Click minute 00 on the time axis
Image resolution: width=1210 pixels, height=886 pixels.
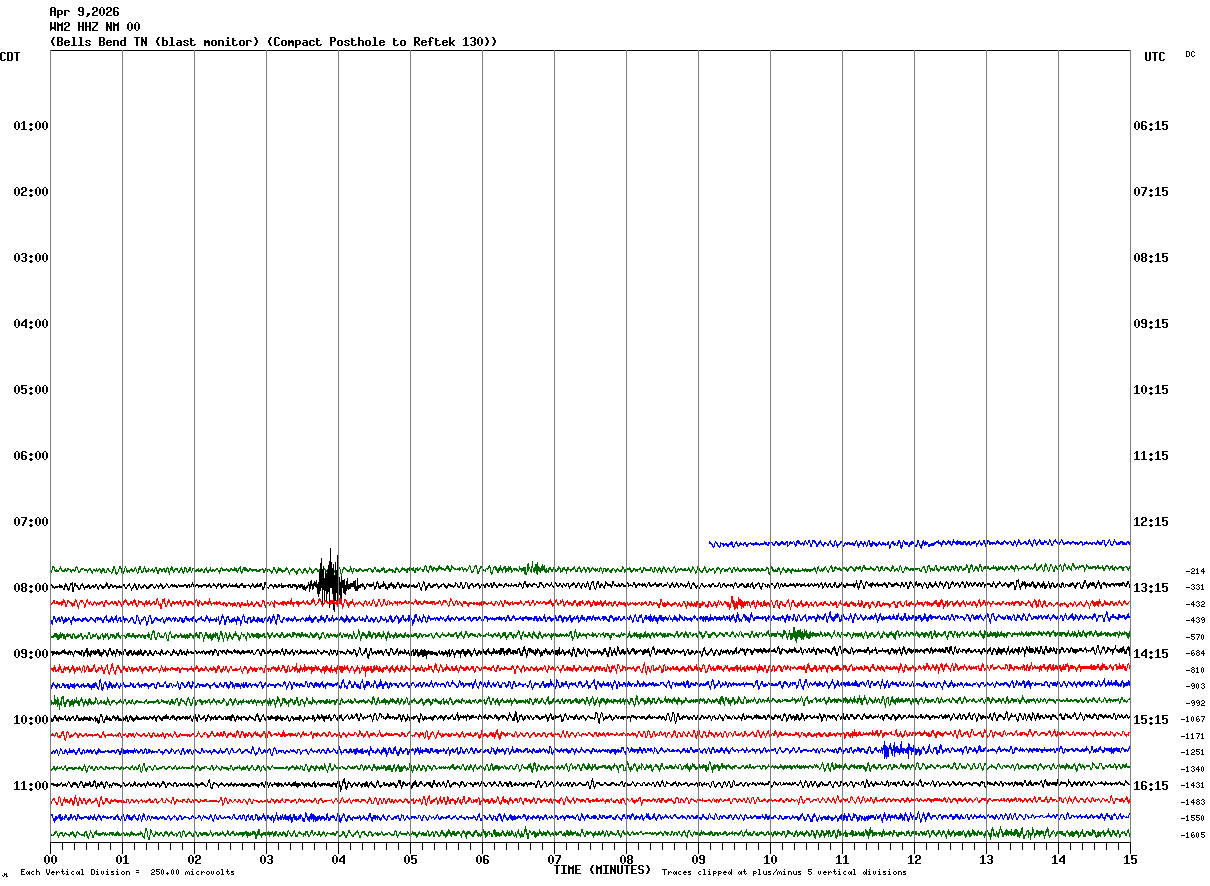(x=51, y=859)
